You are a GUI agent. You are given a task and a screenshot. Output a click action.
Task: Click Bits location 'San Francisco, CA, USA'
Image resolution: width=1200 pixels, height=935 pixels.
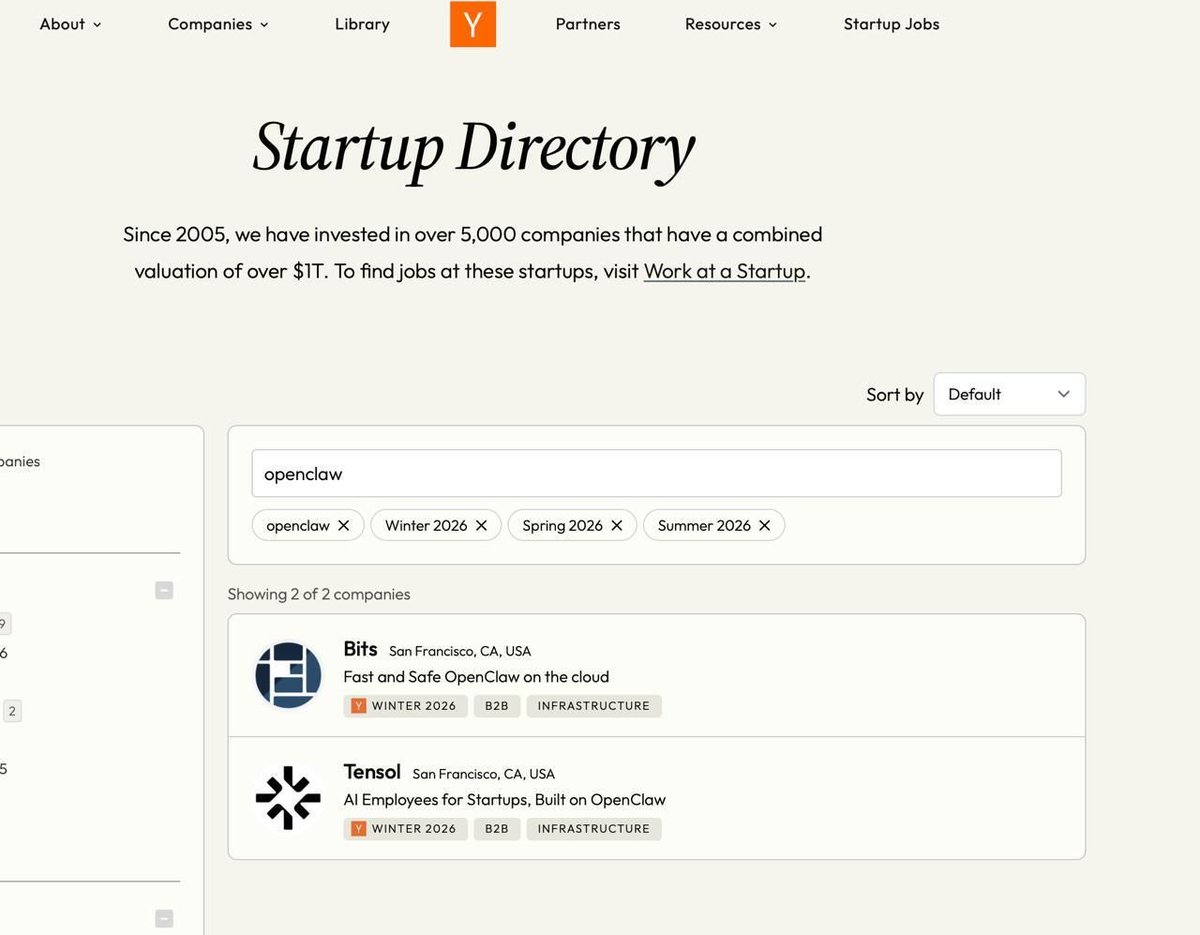460,651
